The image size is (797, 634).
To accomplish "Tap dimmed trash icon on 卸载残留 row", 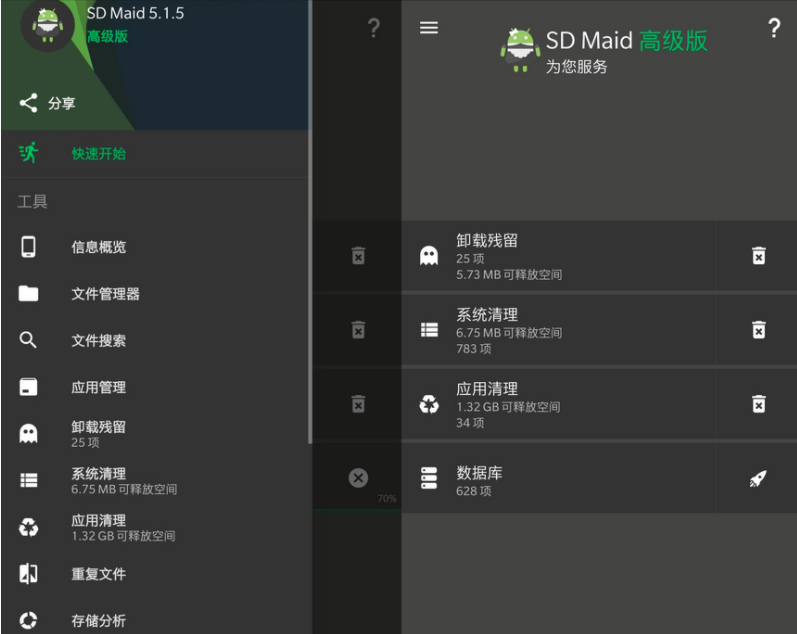I will click(x=358, y=256).
